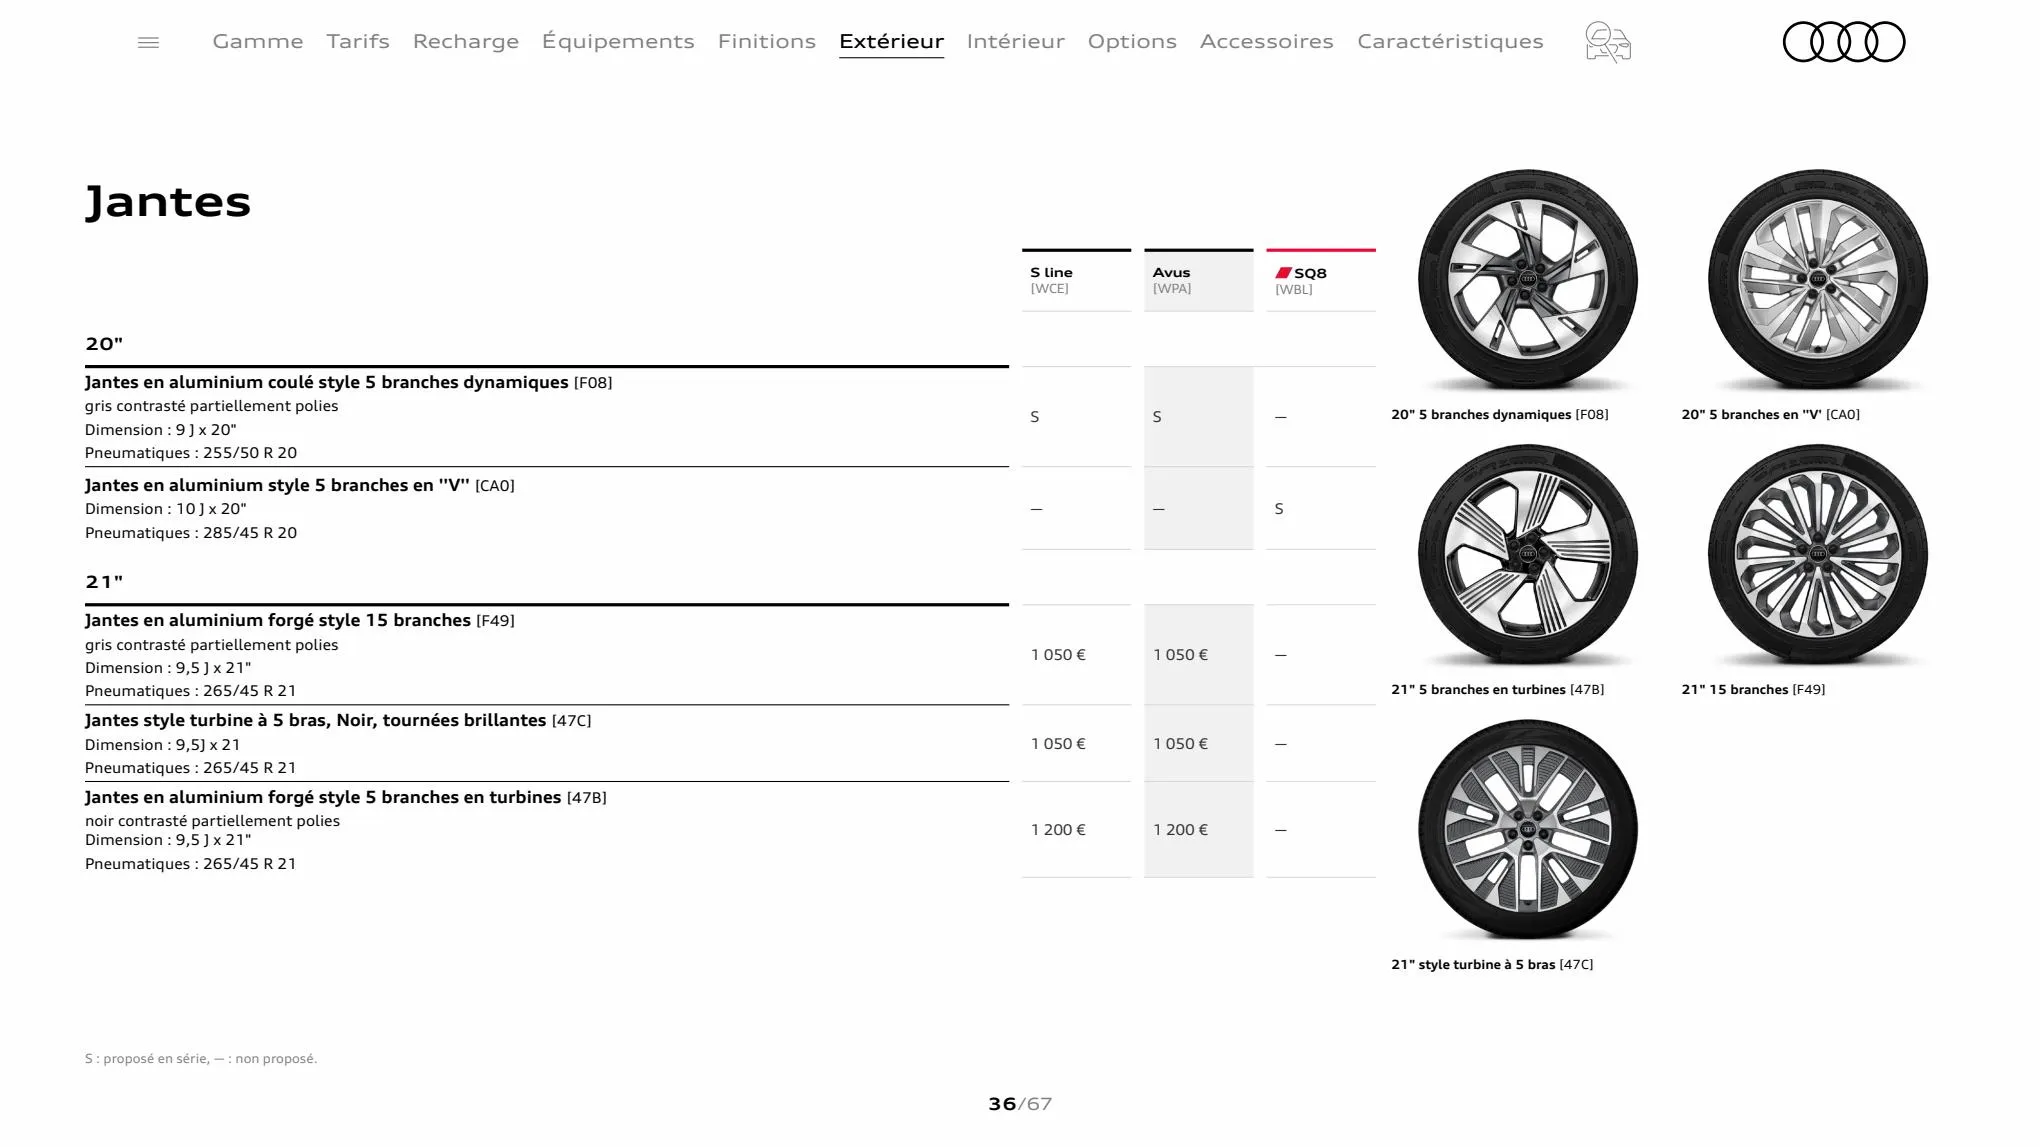The width and height of the screenshot is (2040, 1147).
Task: Select the Avus [WPA] column header
Action: (1199, 280)
